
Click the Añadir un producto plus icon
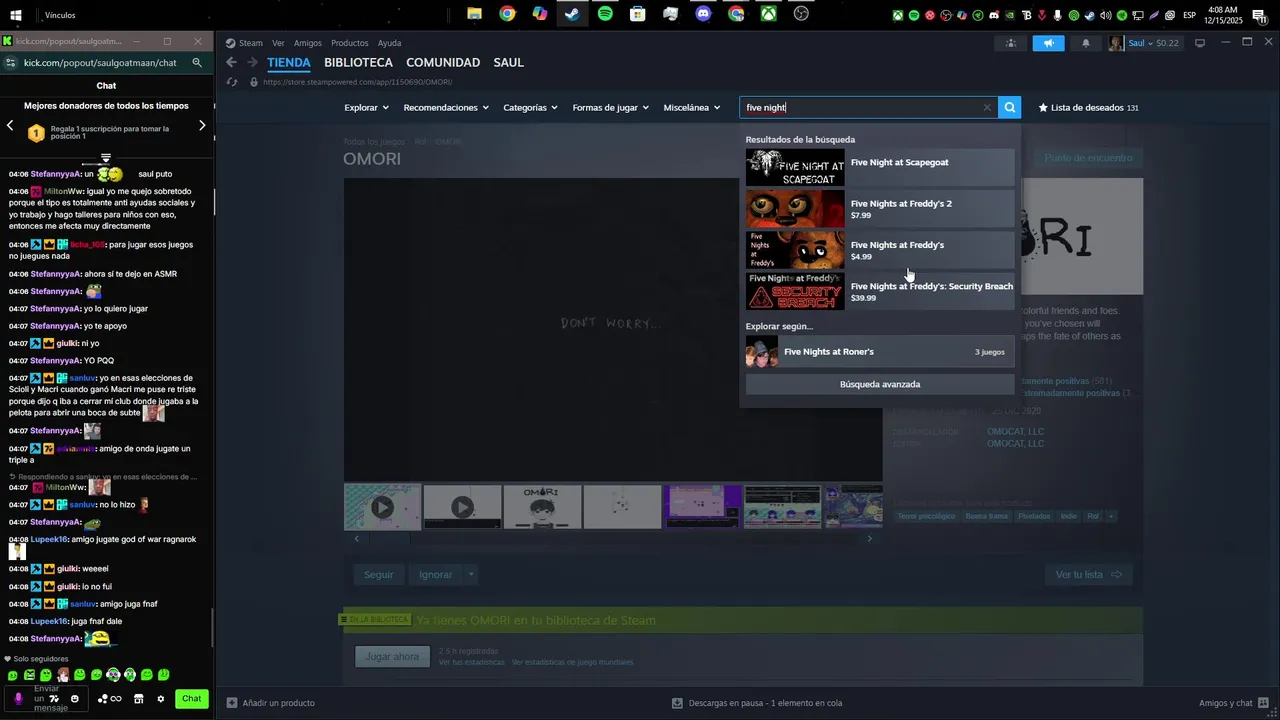(232, 703)
